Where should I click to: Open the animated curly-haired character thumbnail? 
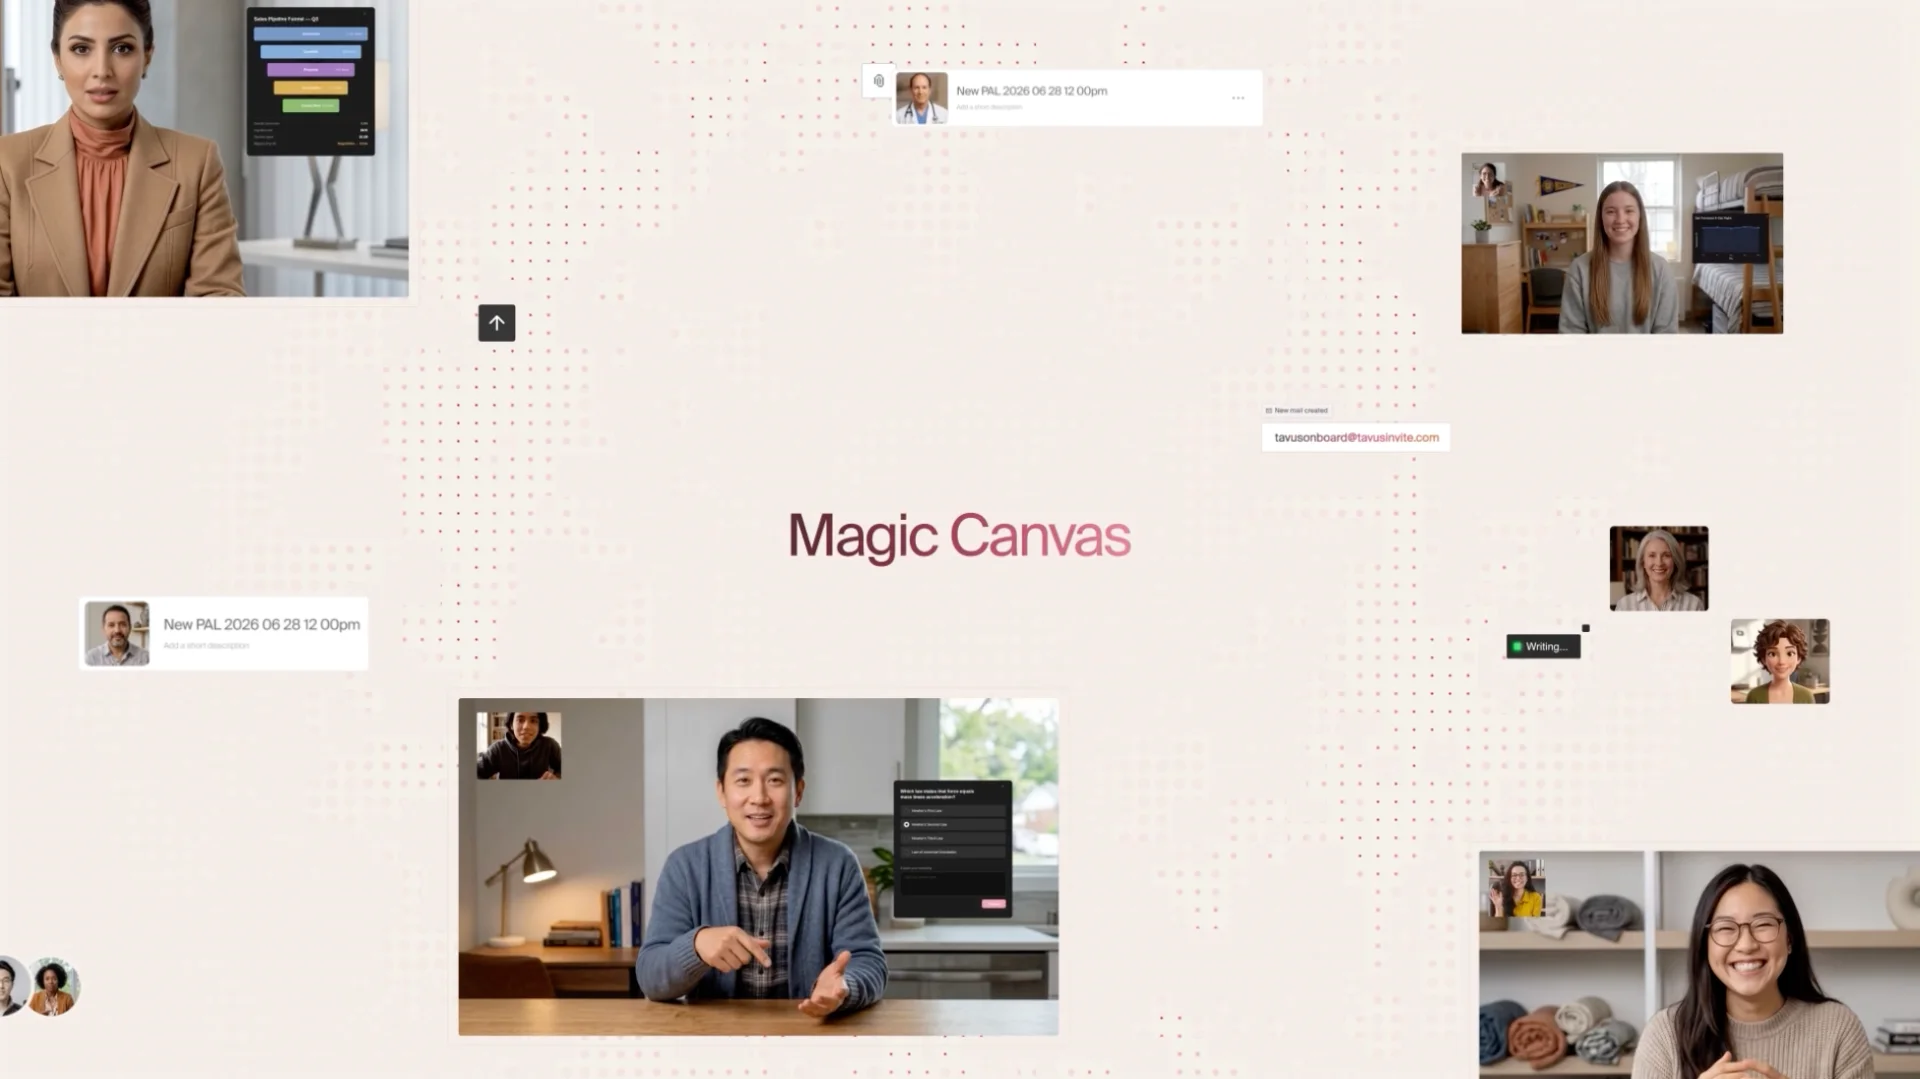1780,661
